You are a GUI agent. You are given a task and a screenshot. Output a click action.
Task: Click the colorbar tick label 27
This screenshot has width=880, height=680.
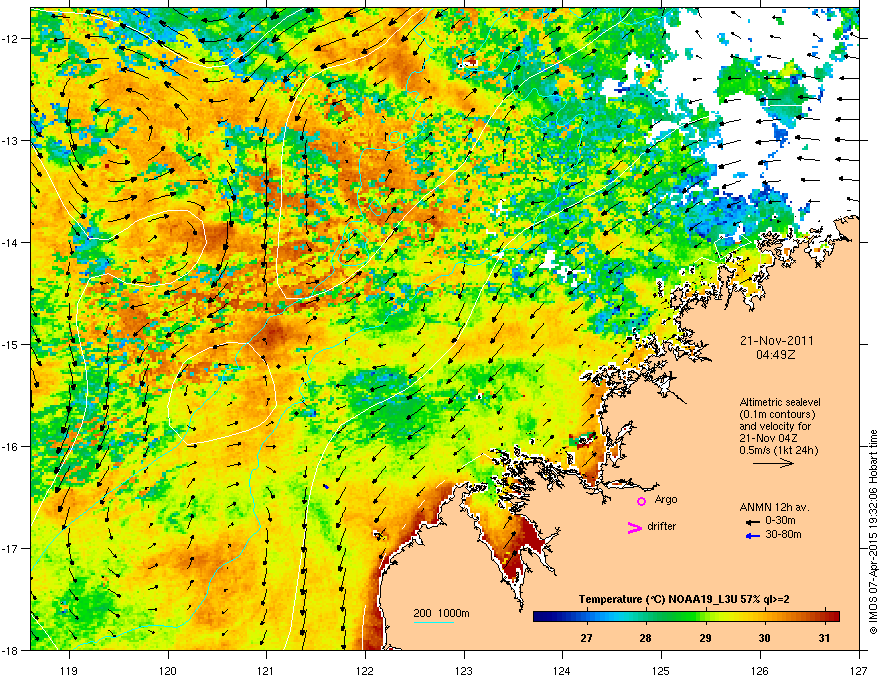click(x=586, y=638)
